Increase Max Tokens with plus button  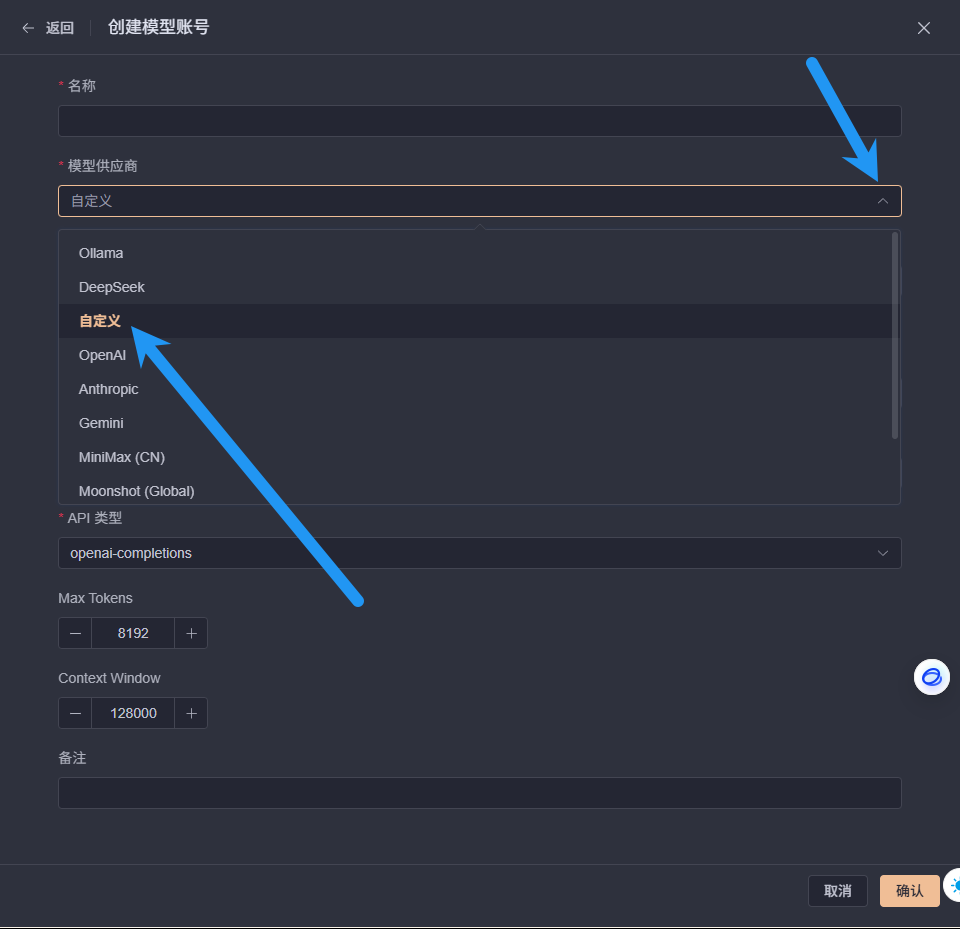click(191, 633)
